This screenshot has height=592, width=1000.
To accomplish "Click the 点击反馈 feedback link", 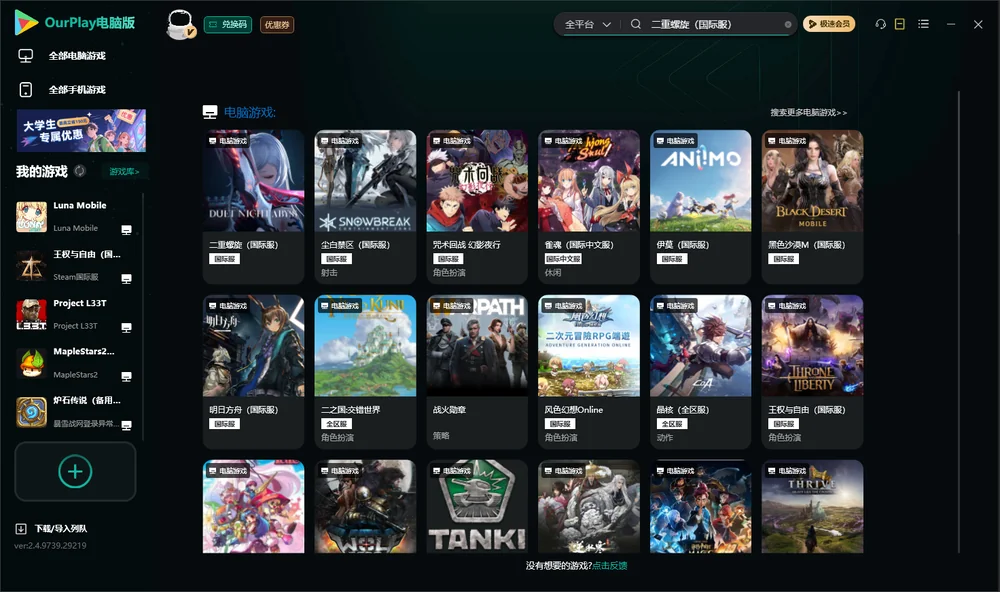I will (x=610, y=565).
